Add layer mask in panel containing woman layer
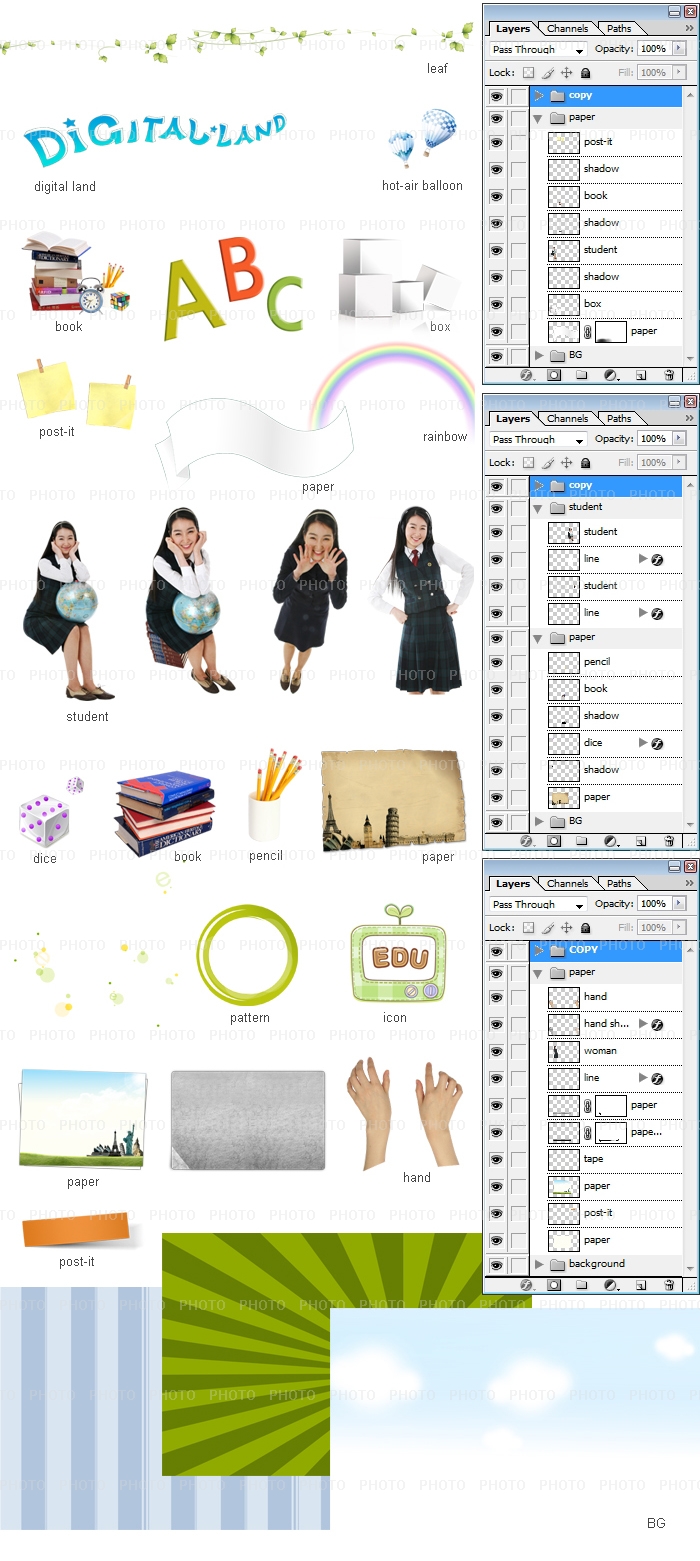The height and width of the screenshot is (1561, 700). 554,1285
